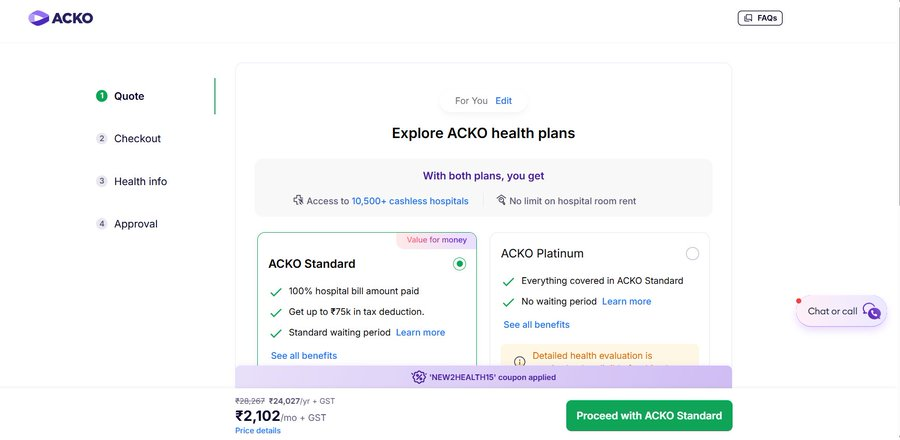This screenshot has height=440, width=900.
Task: Go to the Approval step
Action: (x=135, y=224)
